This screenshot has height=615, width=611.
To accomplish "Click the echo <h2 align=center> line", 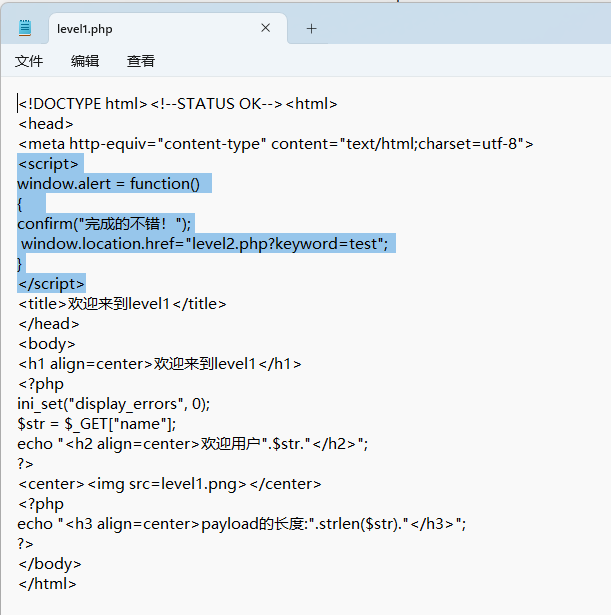I will tap(193, 444).
